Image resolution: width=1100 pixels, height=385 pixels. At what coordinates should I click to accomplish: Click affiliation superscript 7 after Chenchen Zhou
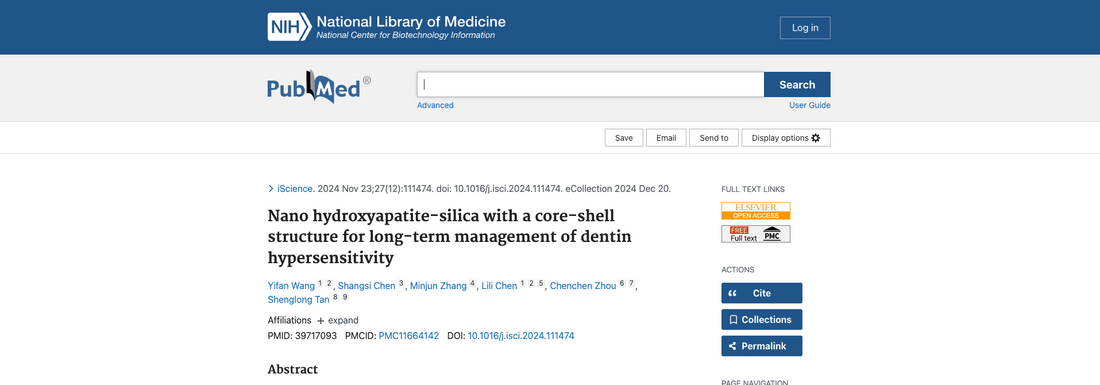[x=631, y=283]
